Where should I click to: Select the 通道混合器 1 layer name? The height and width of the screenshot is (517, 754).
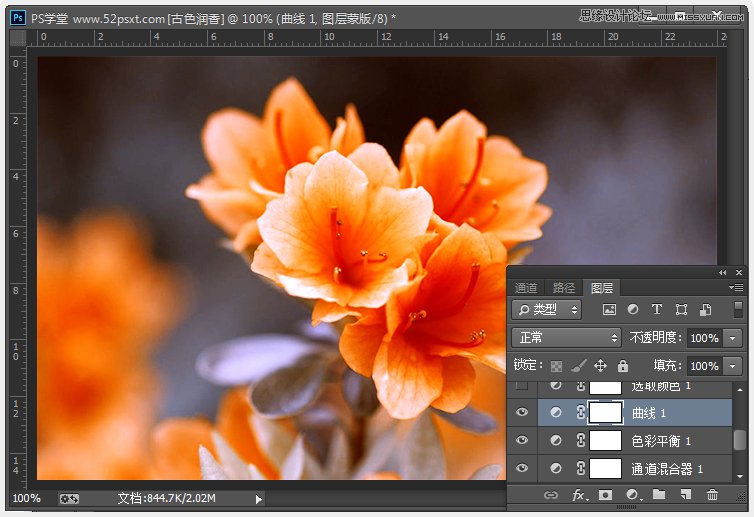(x=667, y=469)
